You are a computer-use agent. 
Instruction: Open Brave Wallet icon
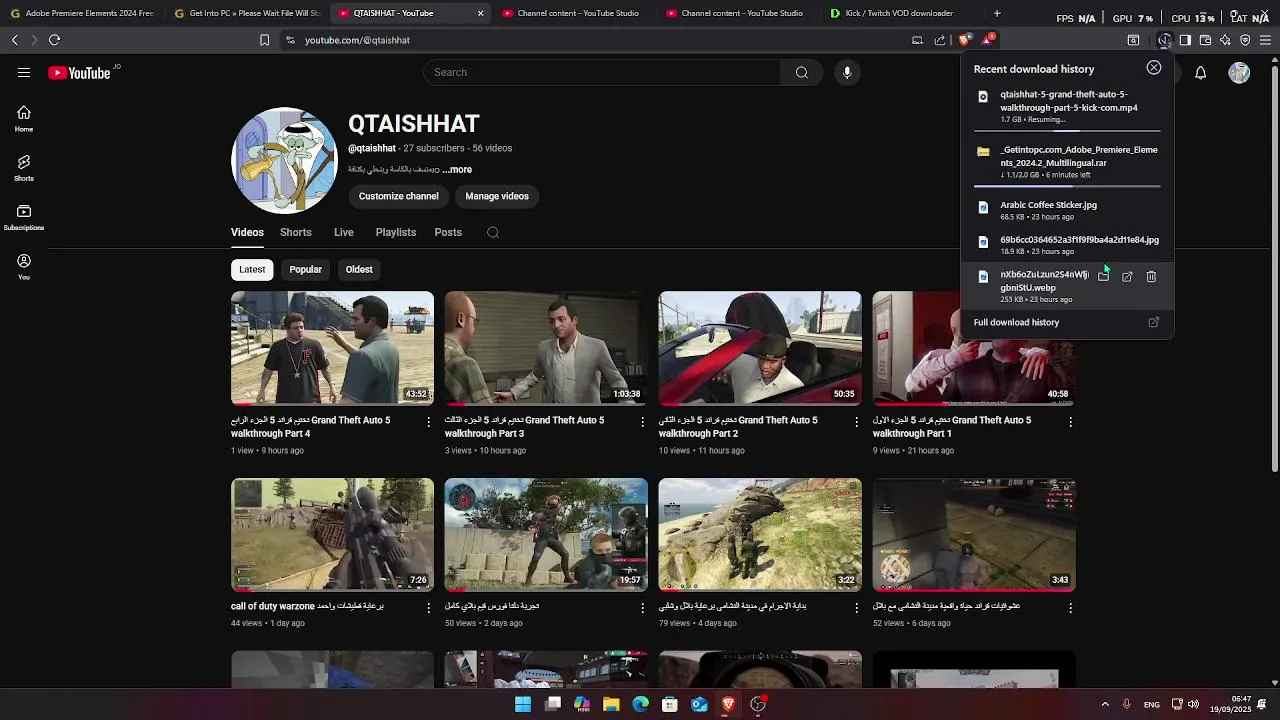pyautogui.click(x=1205, y=40)
